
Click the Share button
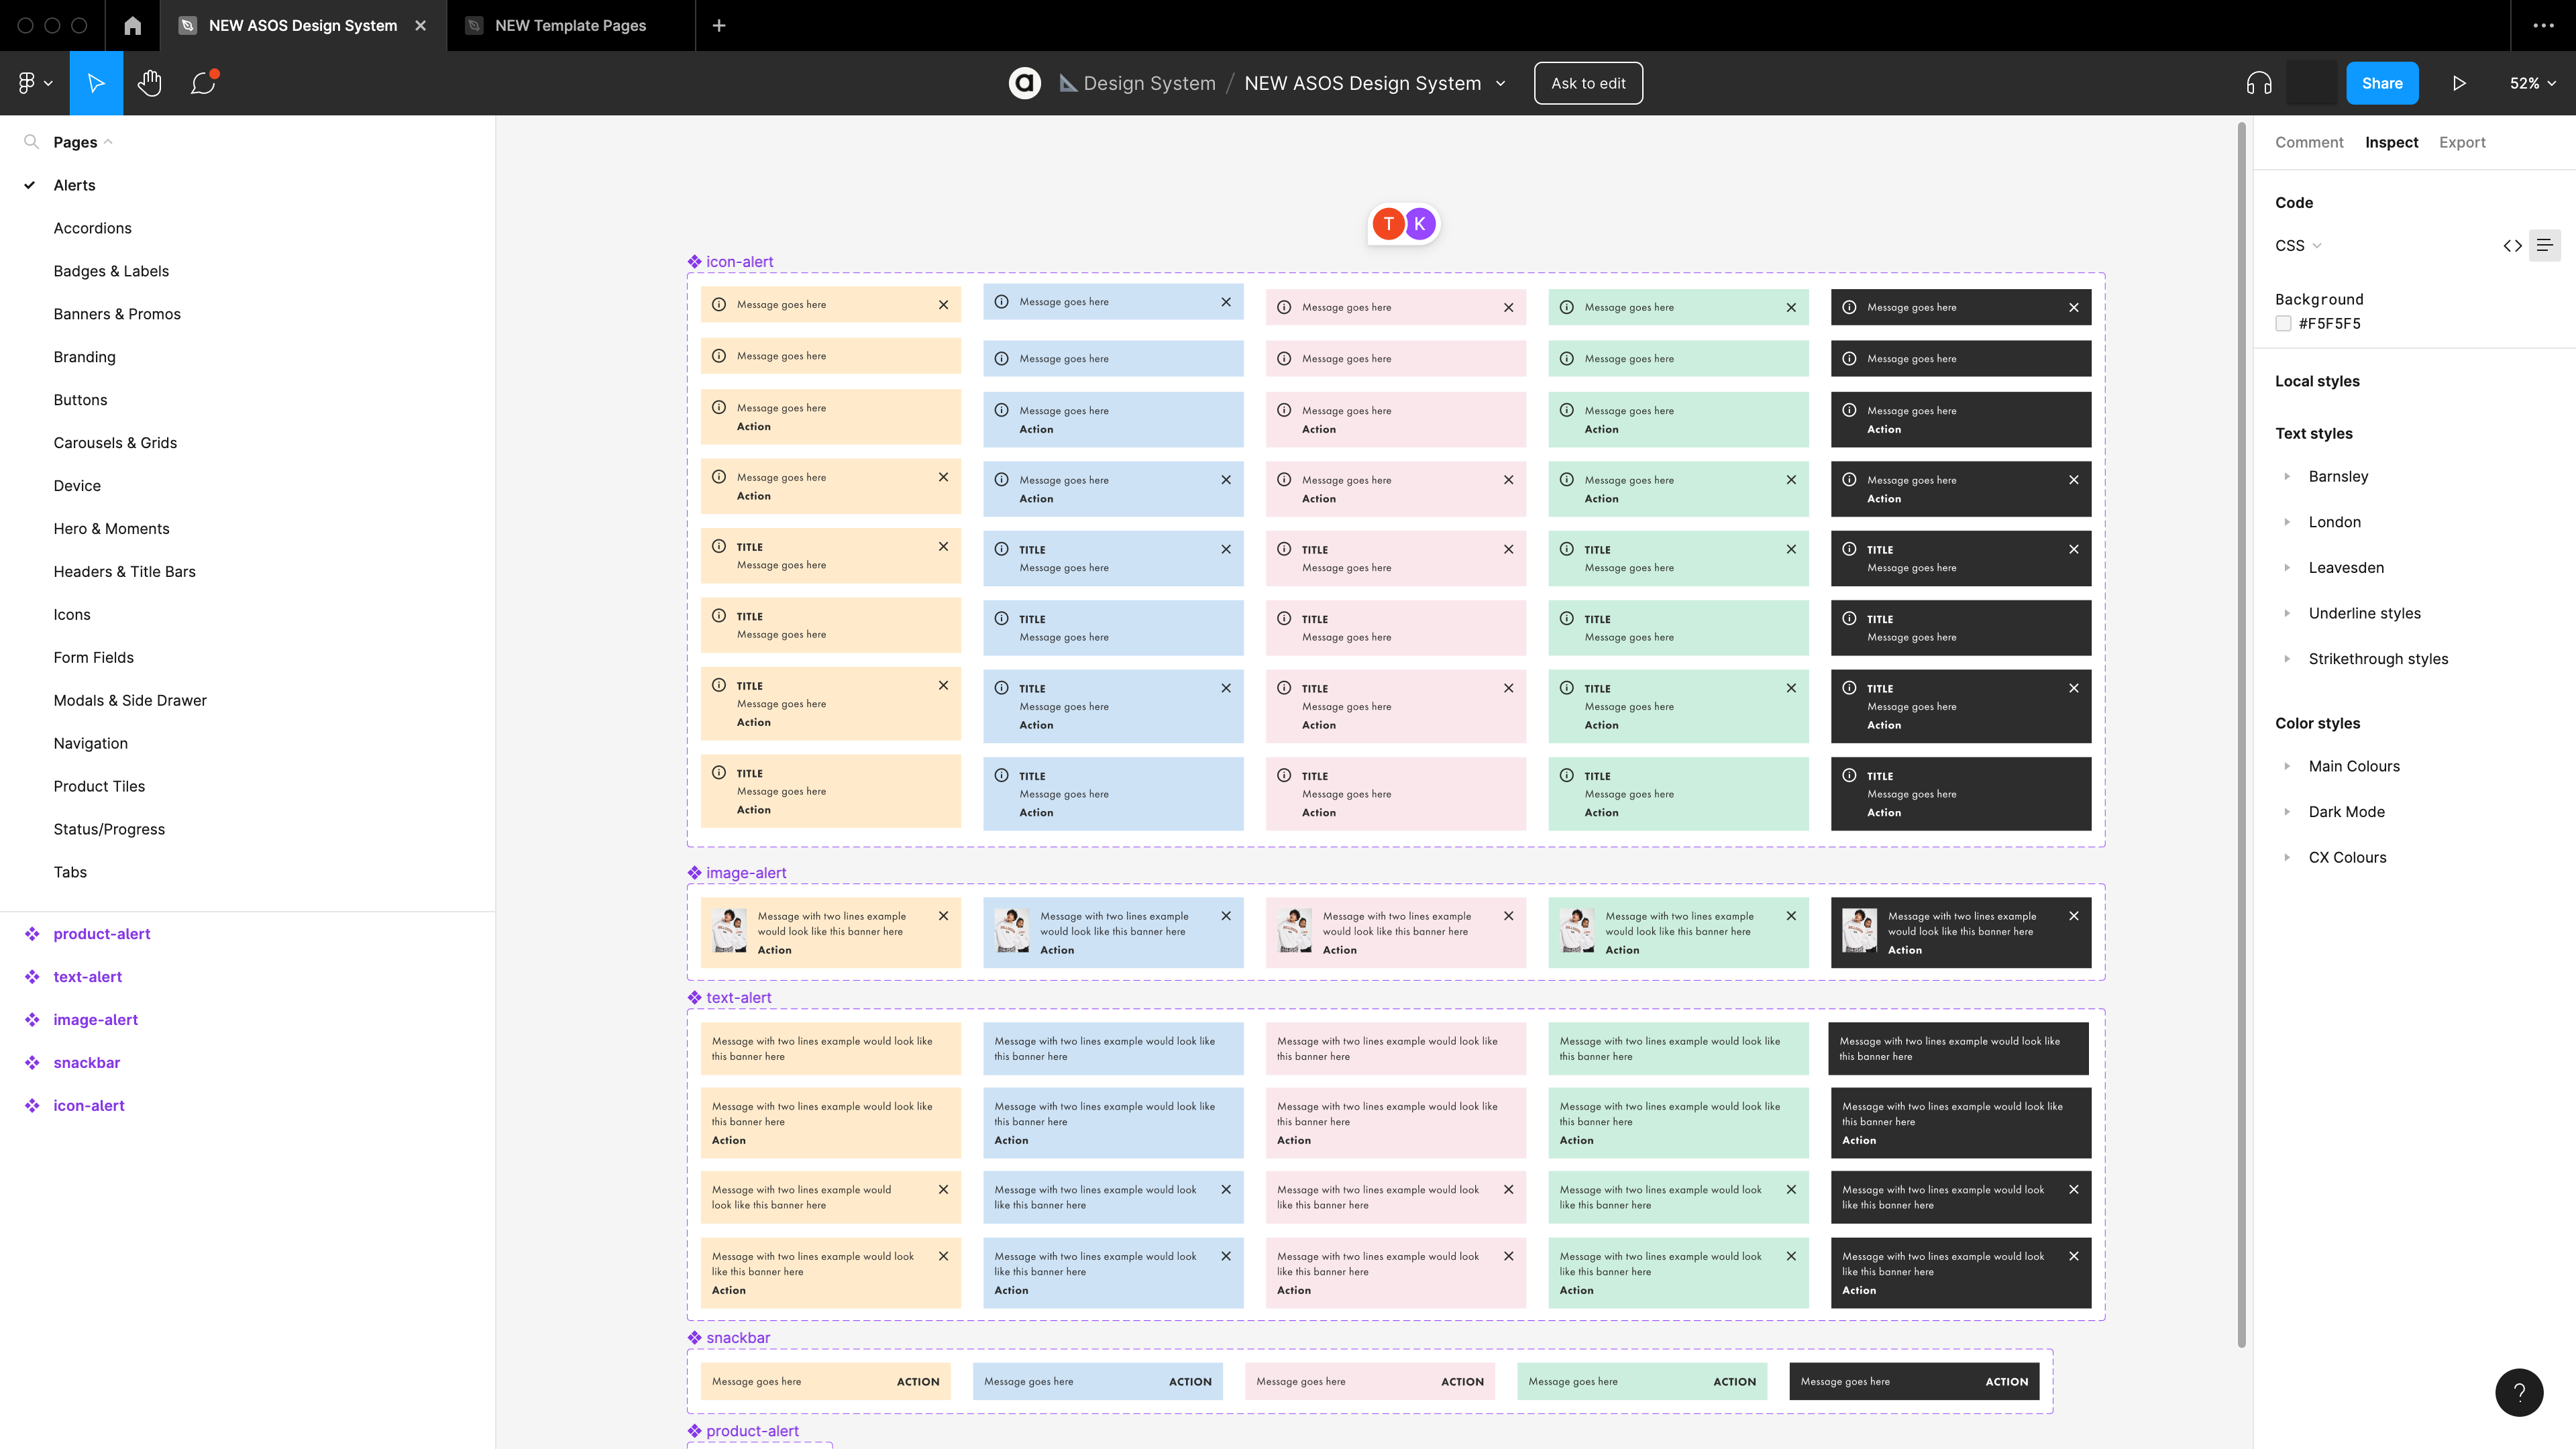pyautogui.click(x=2381, y=83)
